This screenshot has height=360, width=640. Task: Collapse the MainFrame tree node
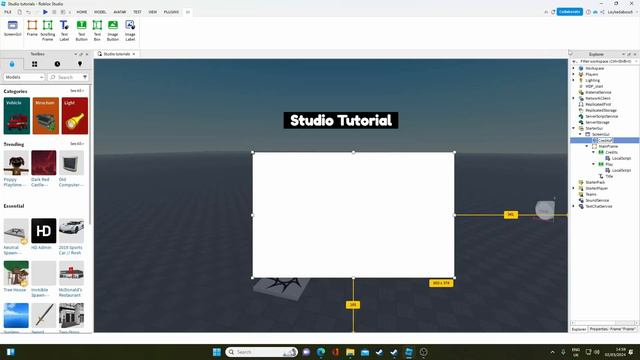point(587,146)
